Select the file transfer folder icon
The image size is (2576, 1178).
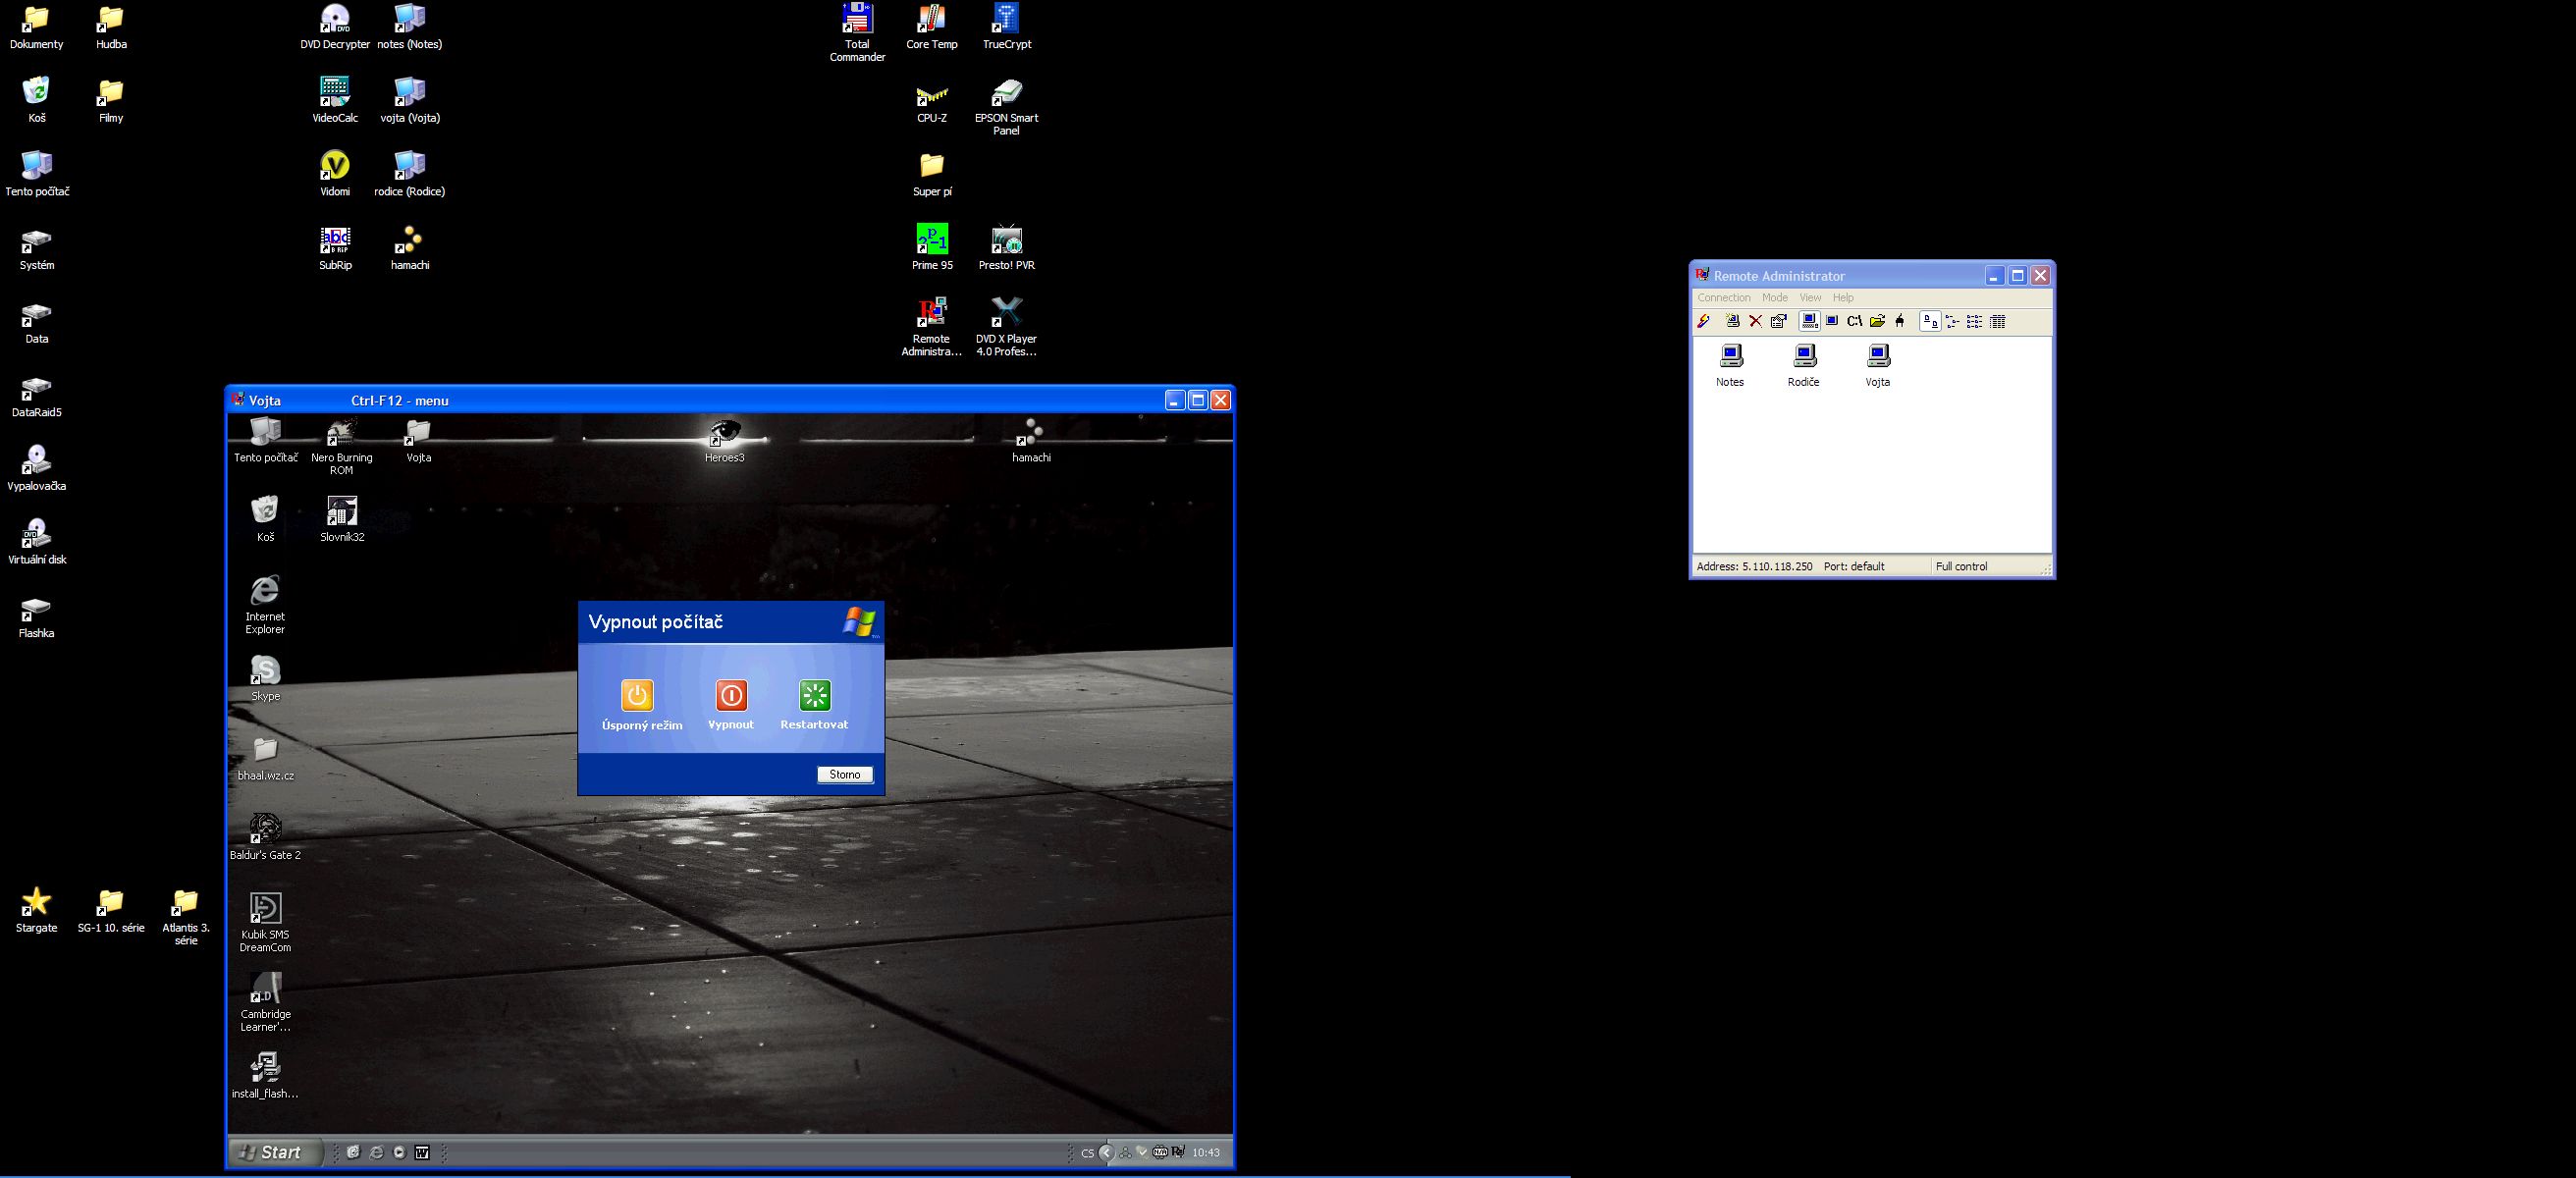pos(1877,321)
